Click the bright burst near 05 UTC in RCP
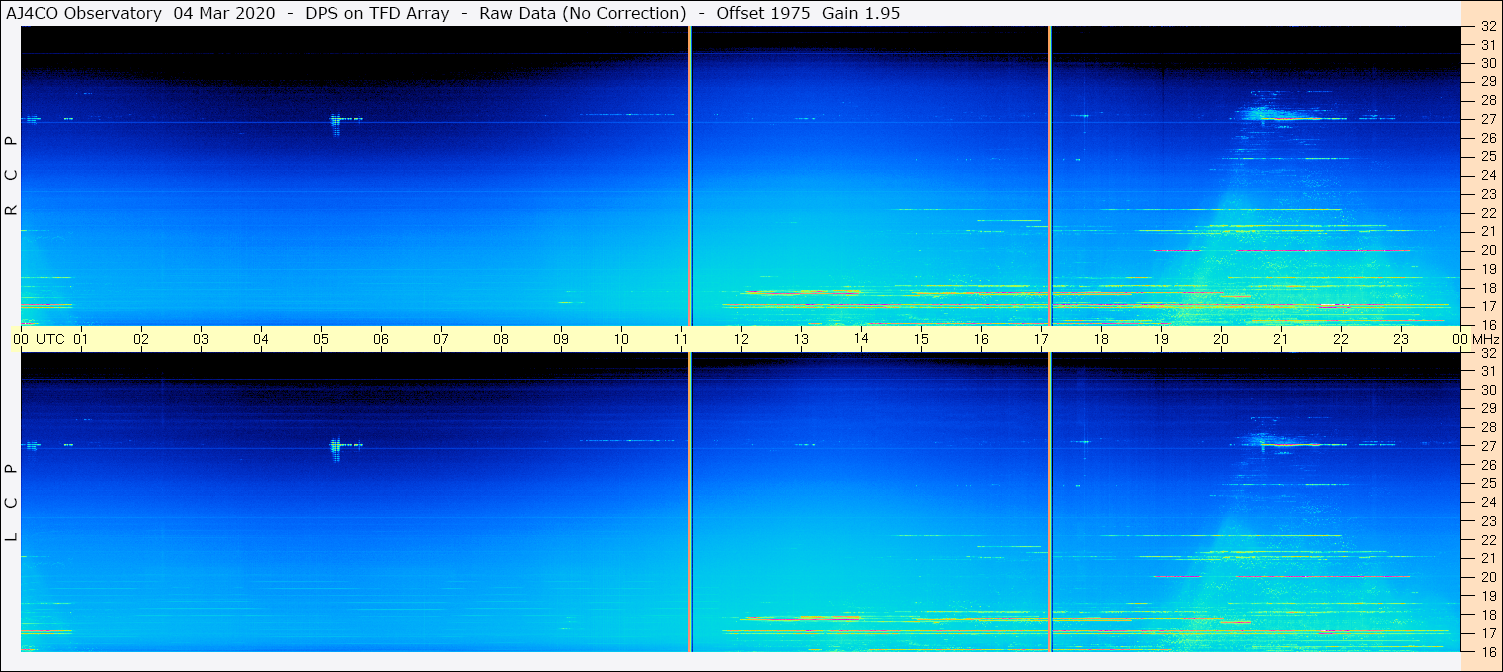The height and width of the screenshot is (672, 1503). point(336,123)
